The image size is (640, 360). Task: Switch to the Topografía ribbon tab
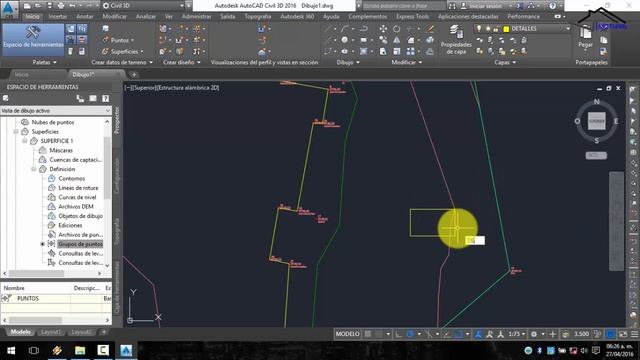pyautogui.click(x=258, y=17)
